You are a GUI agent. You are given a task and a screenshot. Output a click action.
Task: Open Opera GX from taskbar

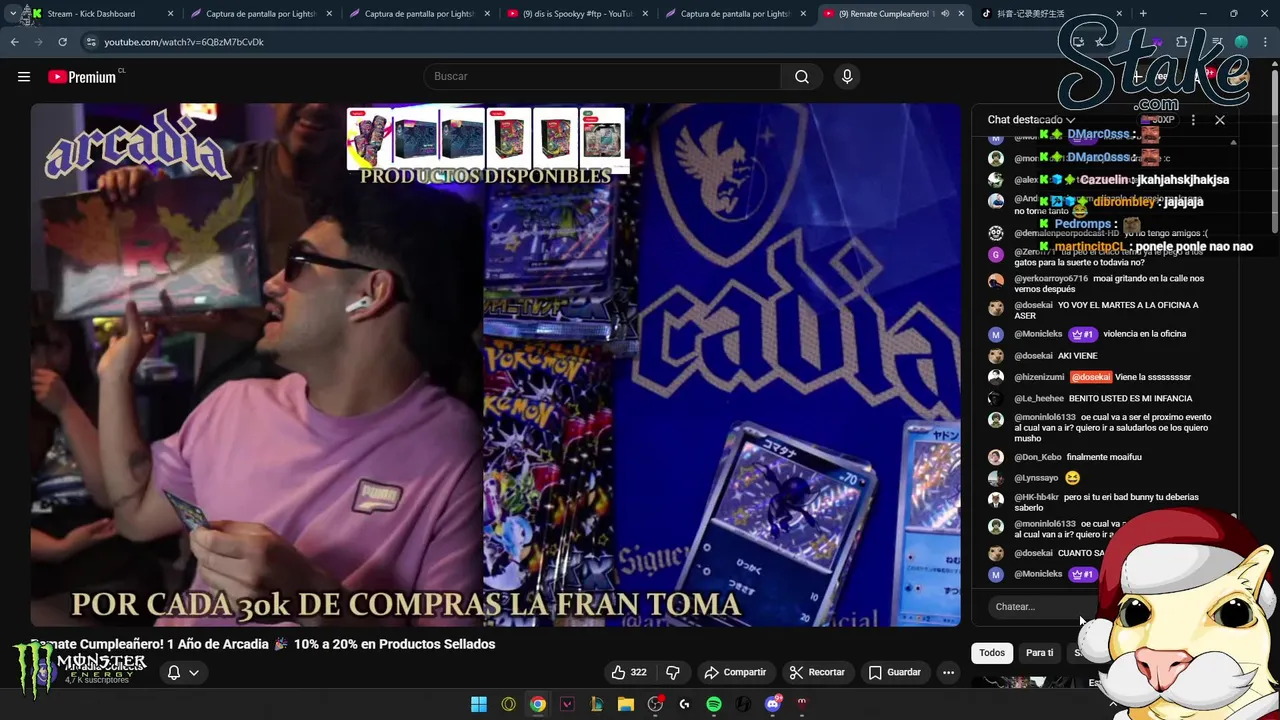tap(508, 704)
